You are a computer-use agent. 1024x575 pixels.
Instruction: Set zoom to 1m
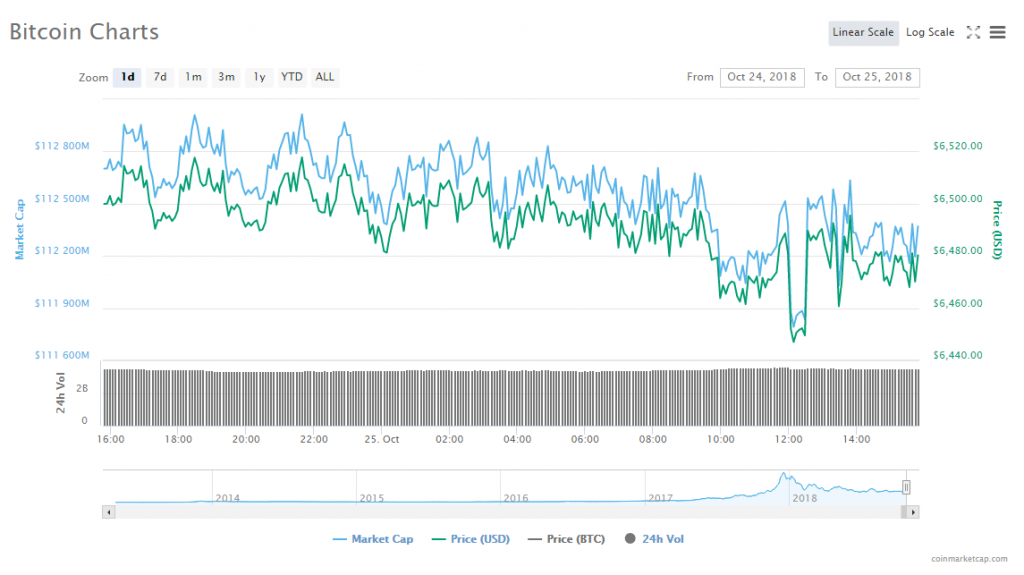tap(193, 77)
